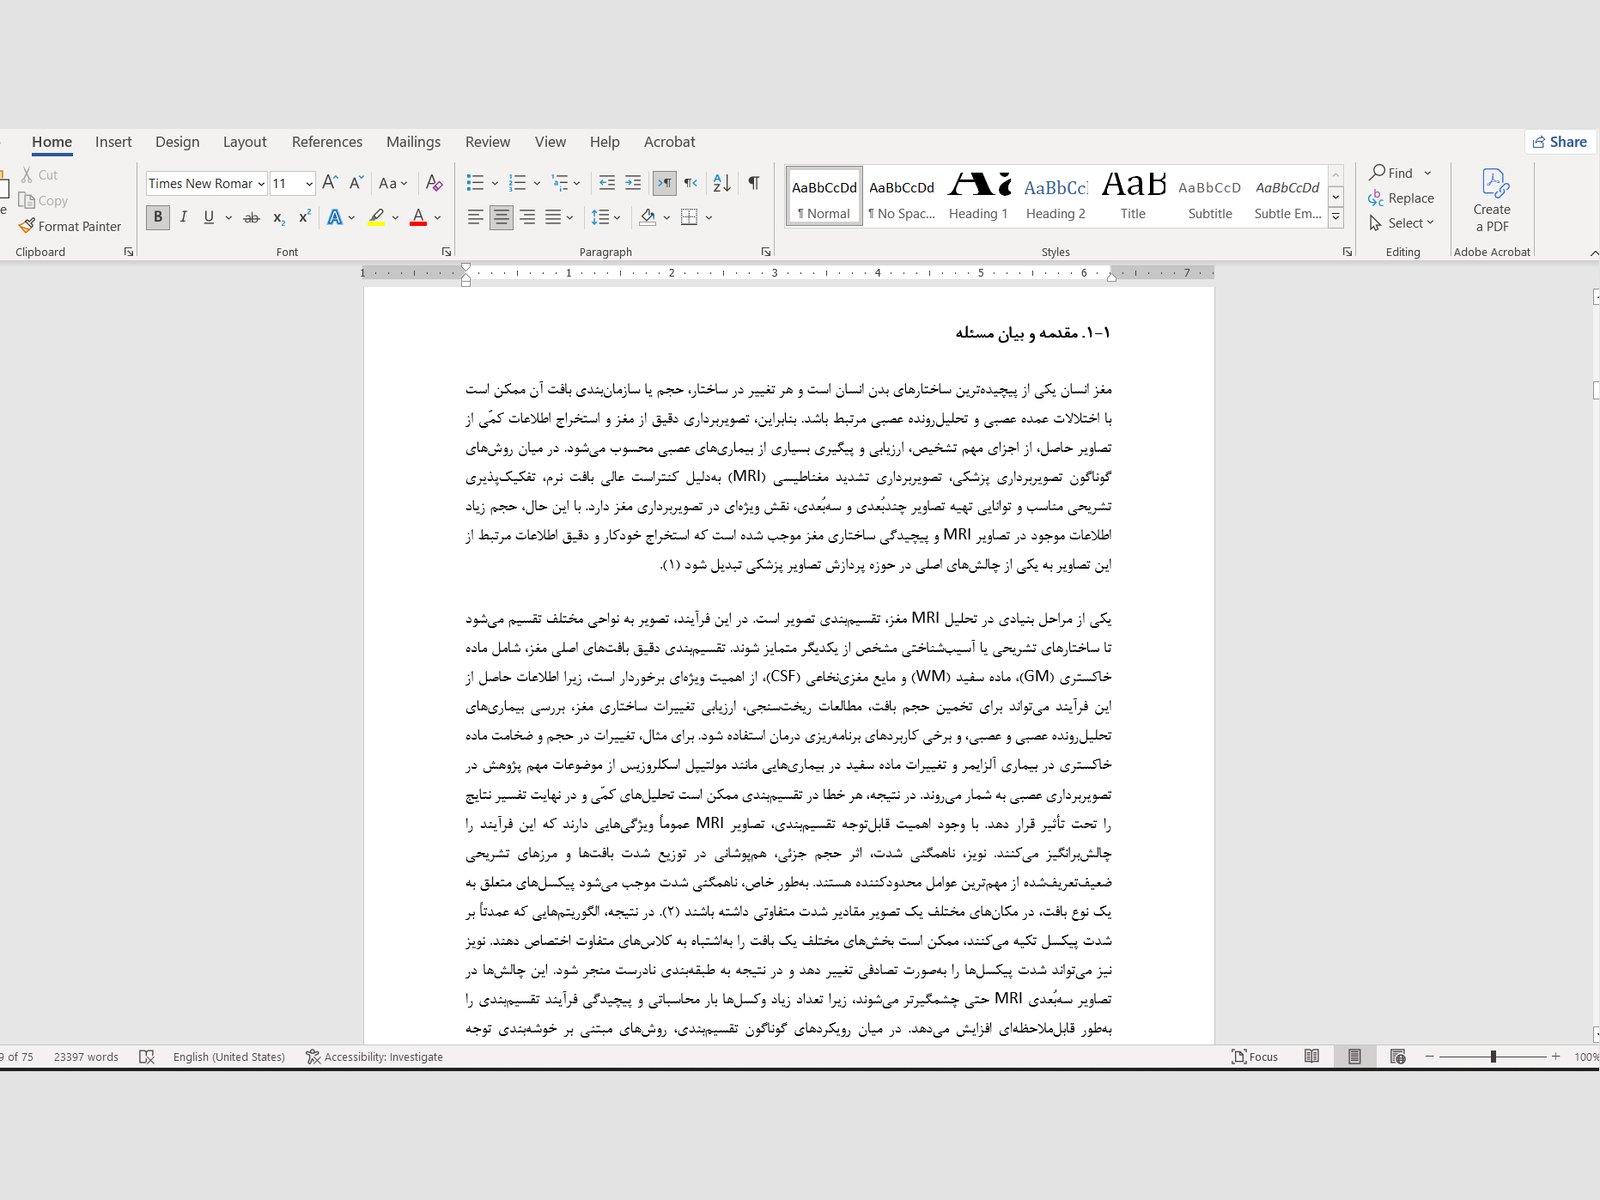Screen dimensions: 1600x1200
Task: Align text left
Action: (x=475, y=217)
